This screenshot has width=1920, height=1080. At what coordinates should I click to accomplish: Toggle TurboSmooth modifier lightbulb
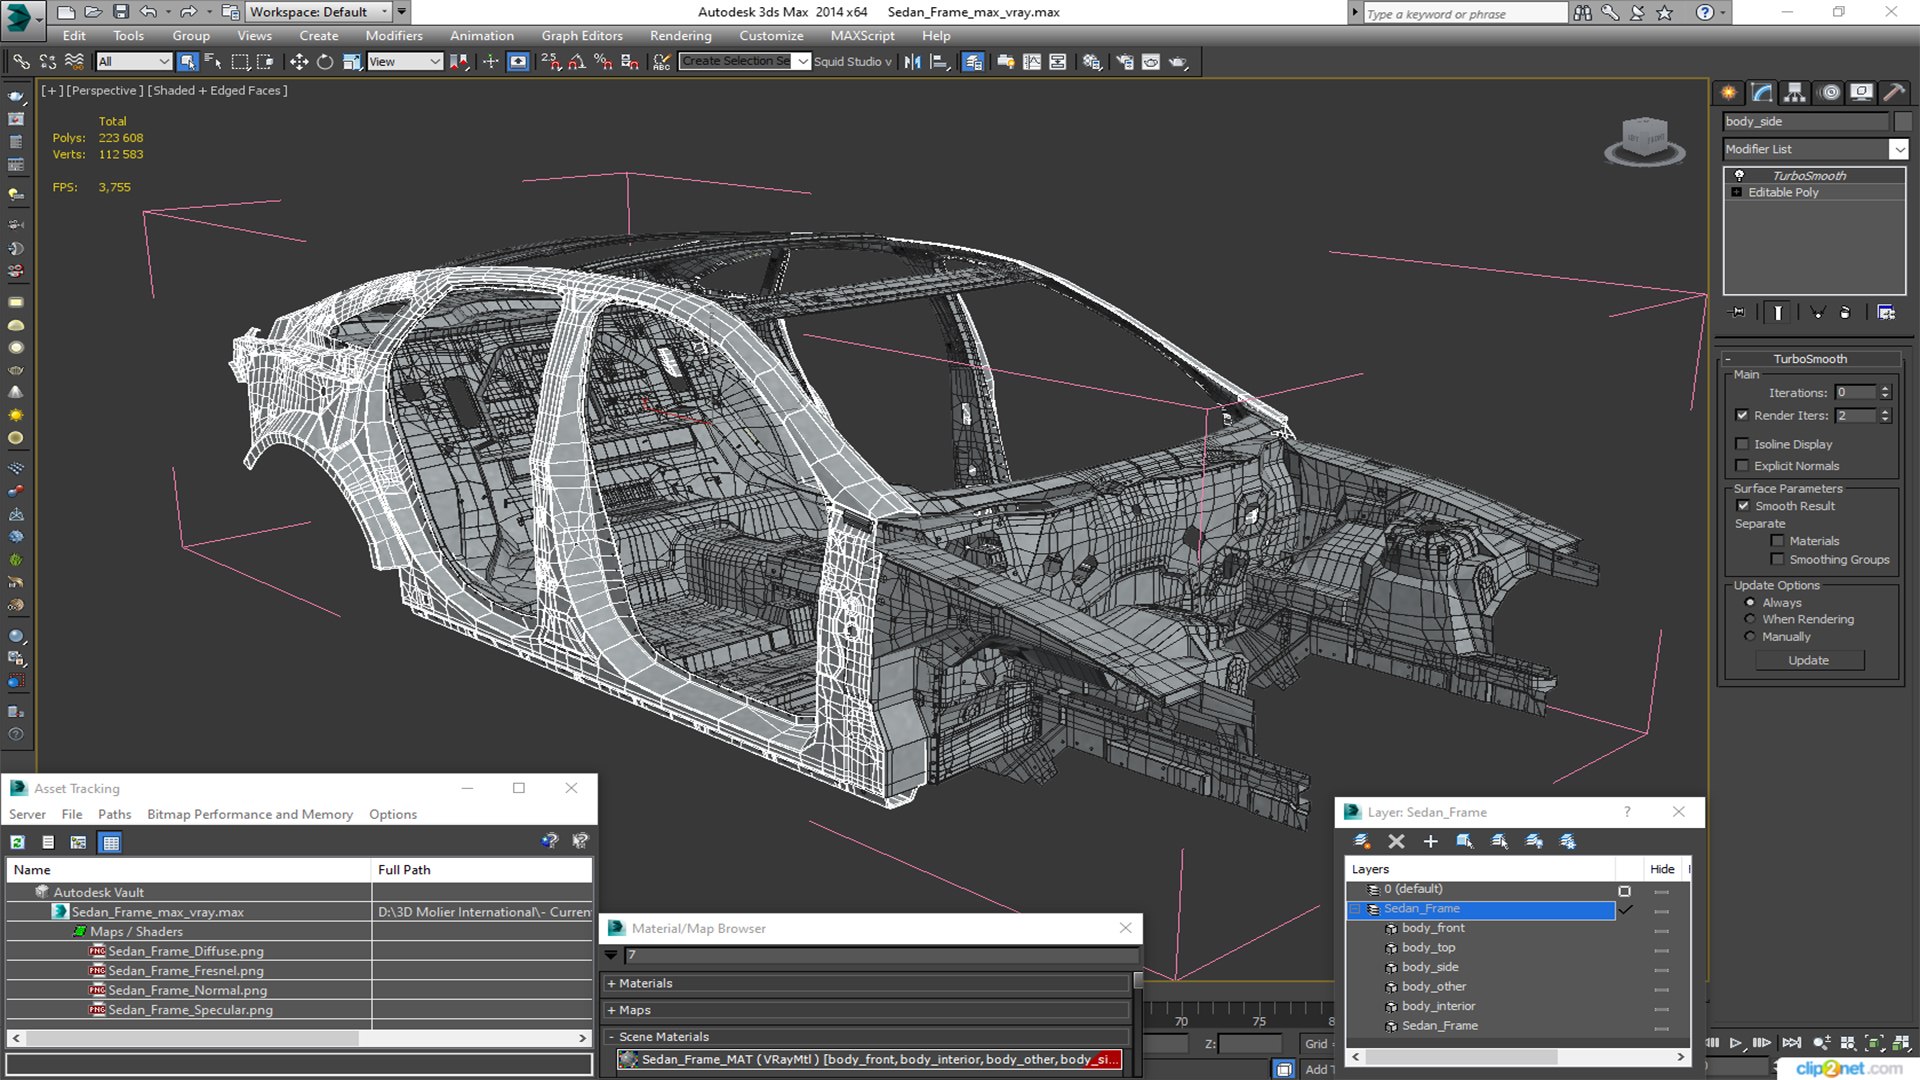click(1739, 176)
